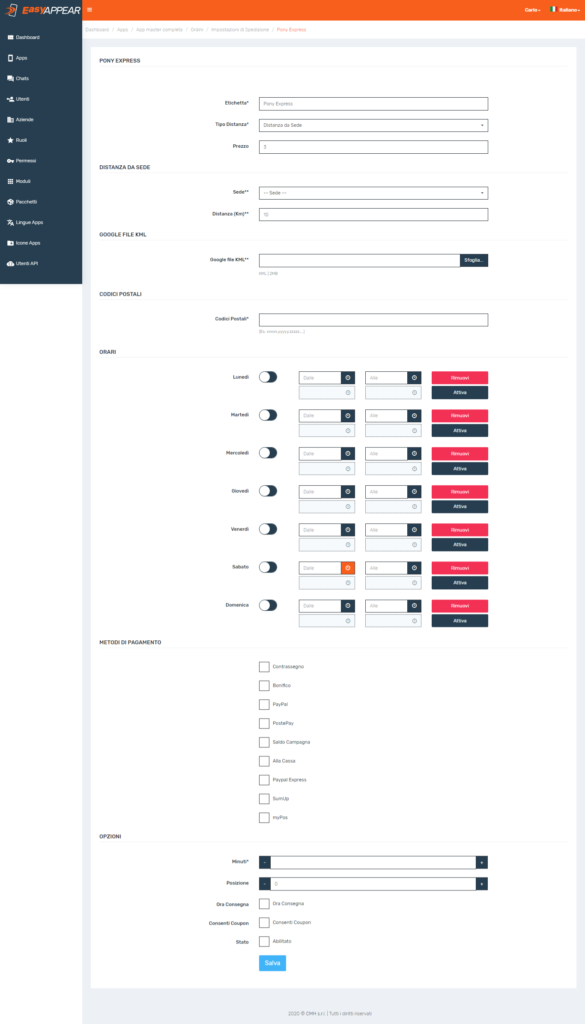The image size is (585, 1024).
Task: Click the Salva button
Action: (272, 963)
